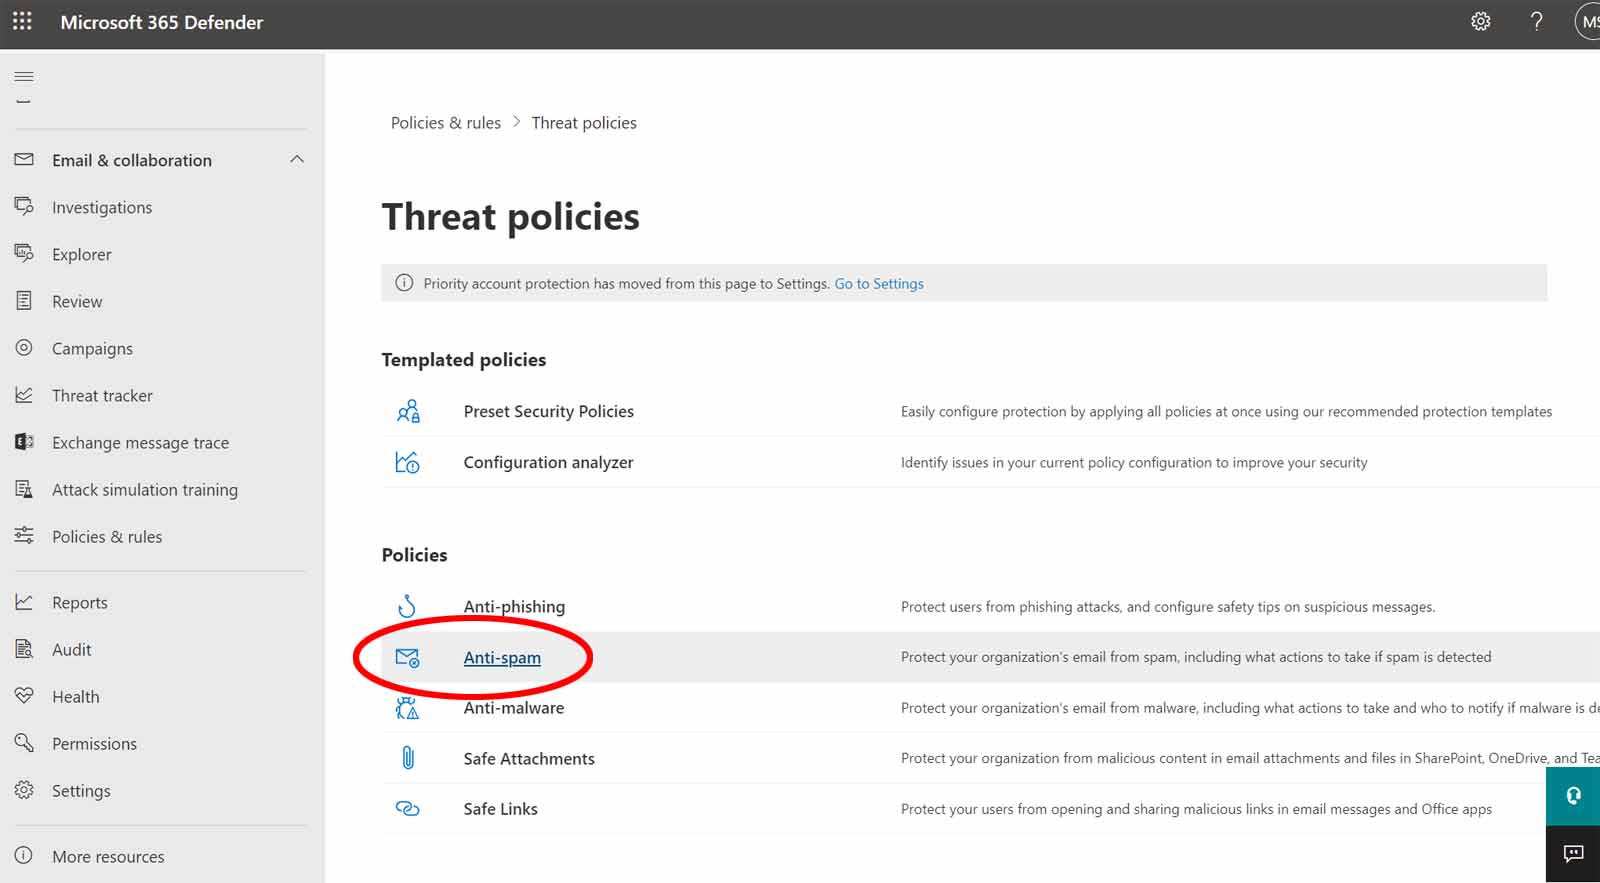Click the Anti-phishing description text

[1168, 607]
